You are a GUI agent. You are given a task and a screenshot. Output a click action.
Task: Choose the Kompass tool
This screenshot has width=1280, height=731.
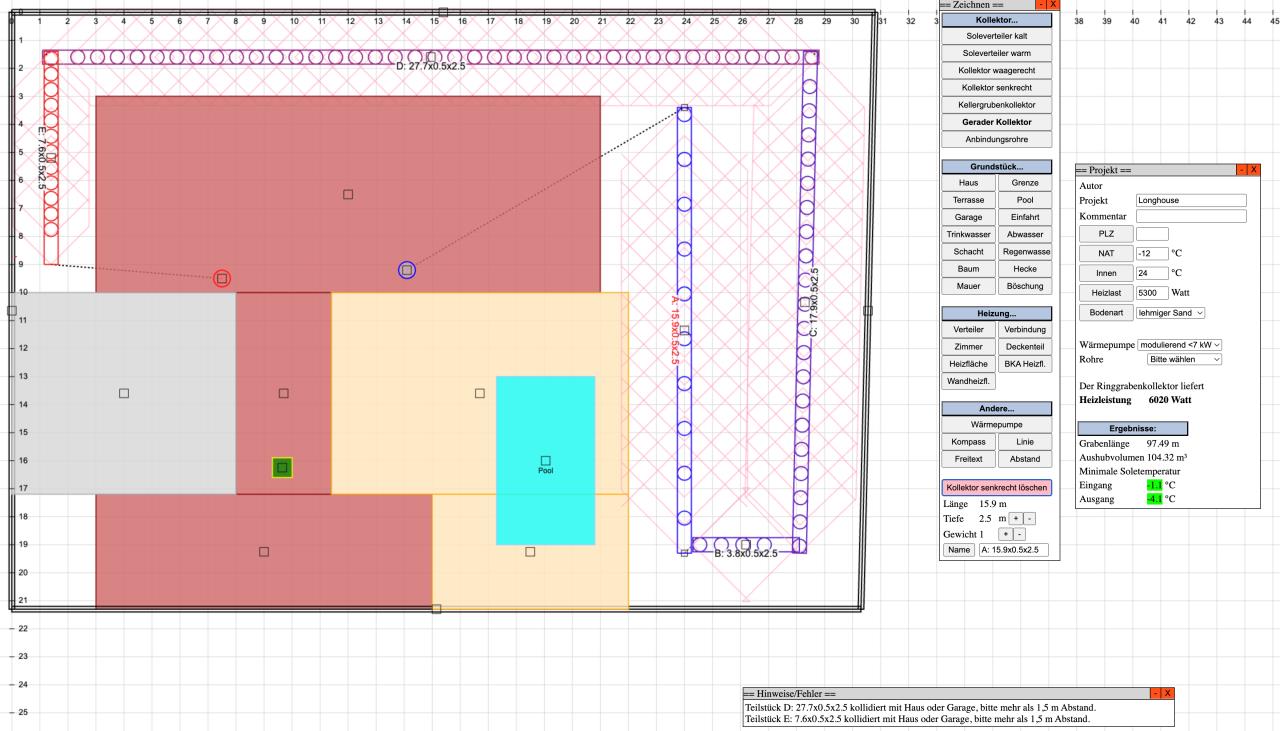968,442
